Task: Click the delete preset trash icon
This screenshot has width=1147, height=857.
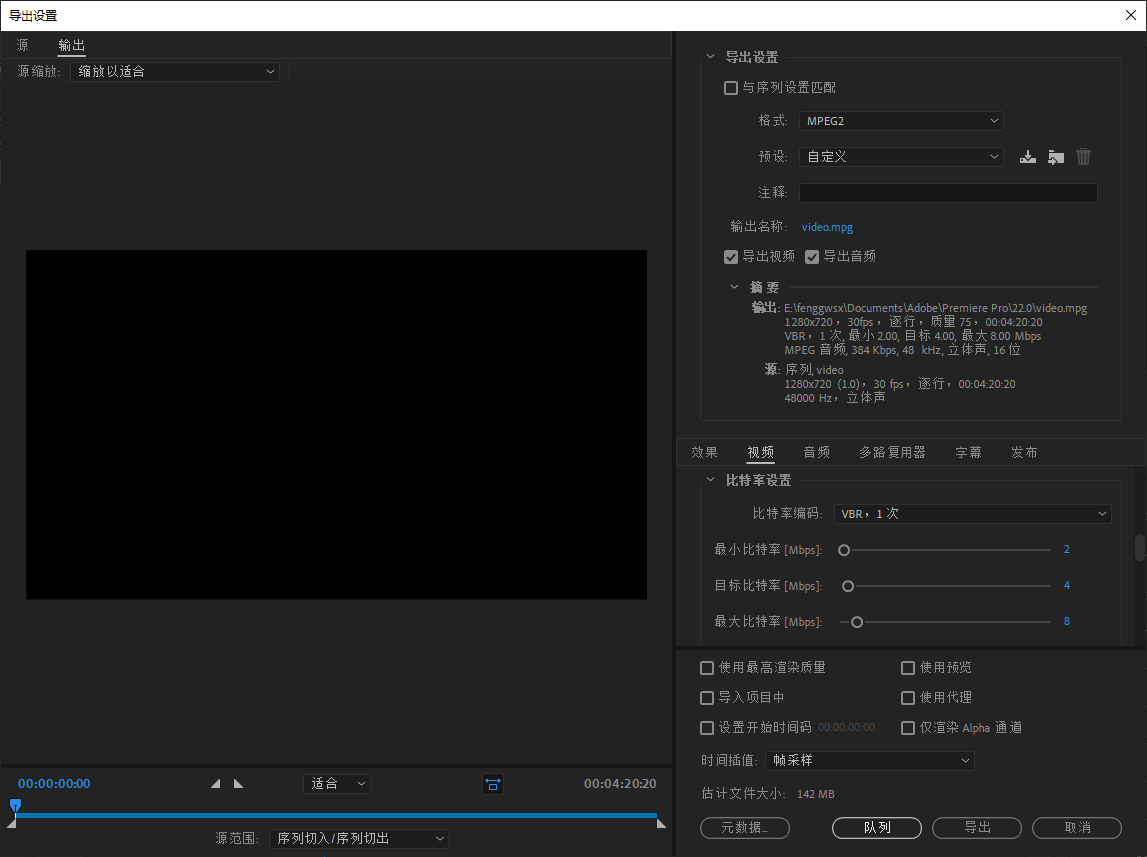Action: 1083,157
